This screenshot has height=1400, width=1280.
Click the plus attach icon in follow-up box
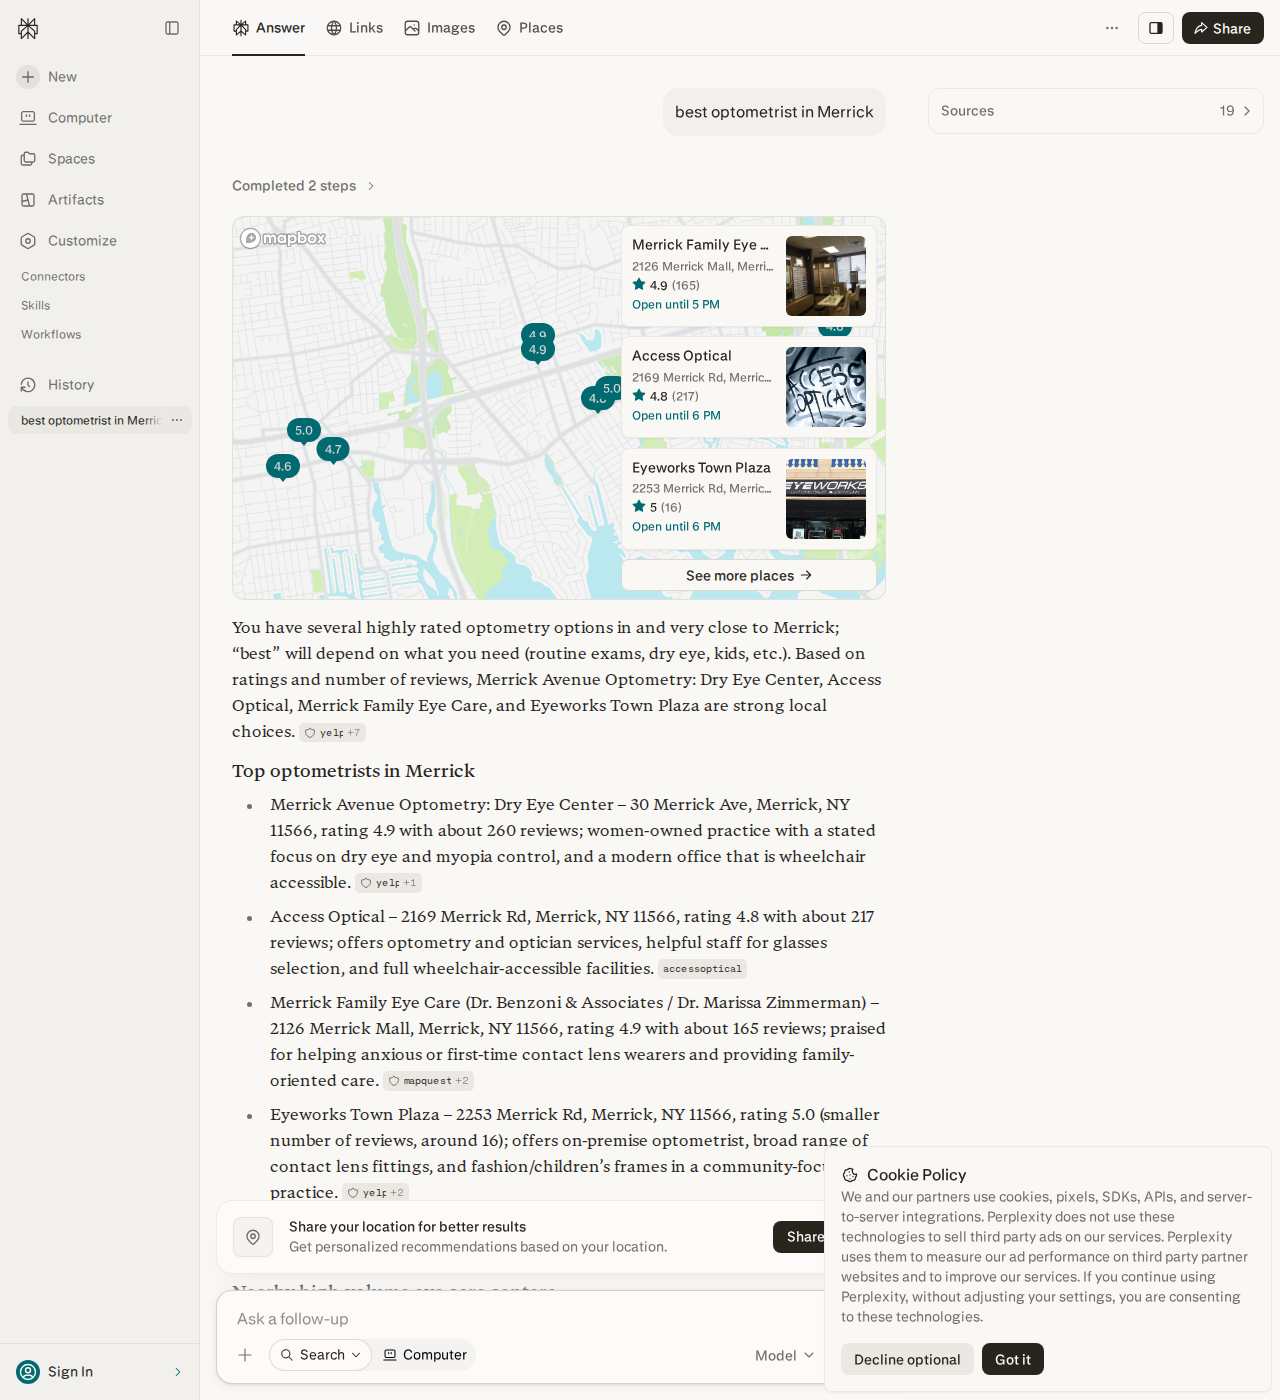point(245,1355)
